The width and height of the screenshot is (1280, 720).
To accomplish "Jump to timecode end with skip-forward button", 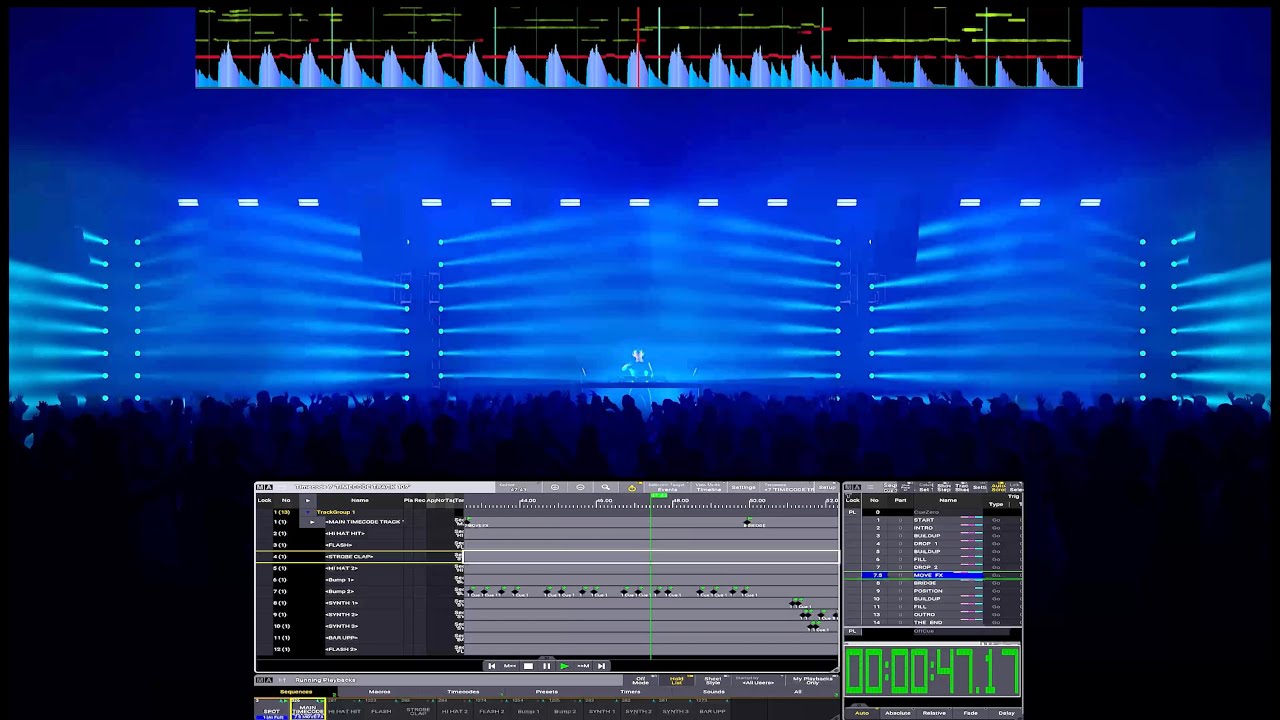I will click(601, 666).
